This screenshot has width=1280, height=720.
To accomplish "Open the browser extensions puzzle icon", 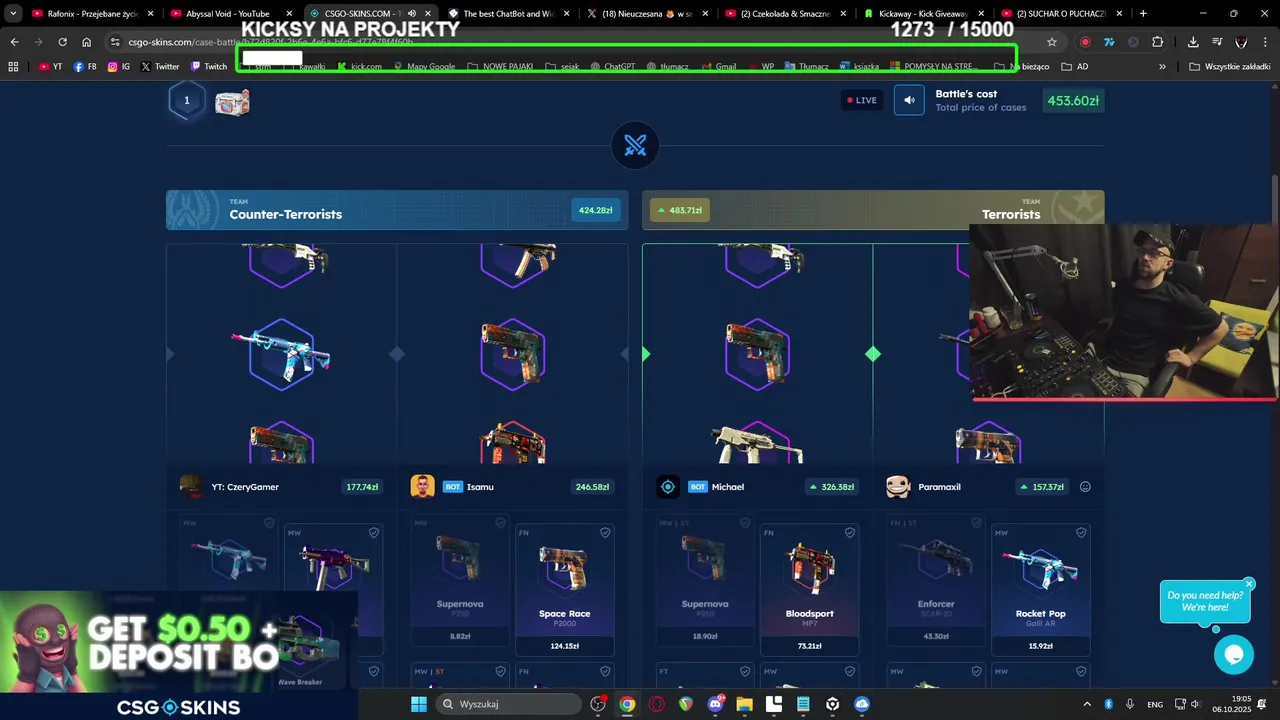I will 1157,42.
